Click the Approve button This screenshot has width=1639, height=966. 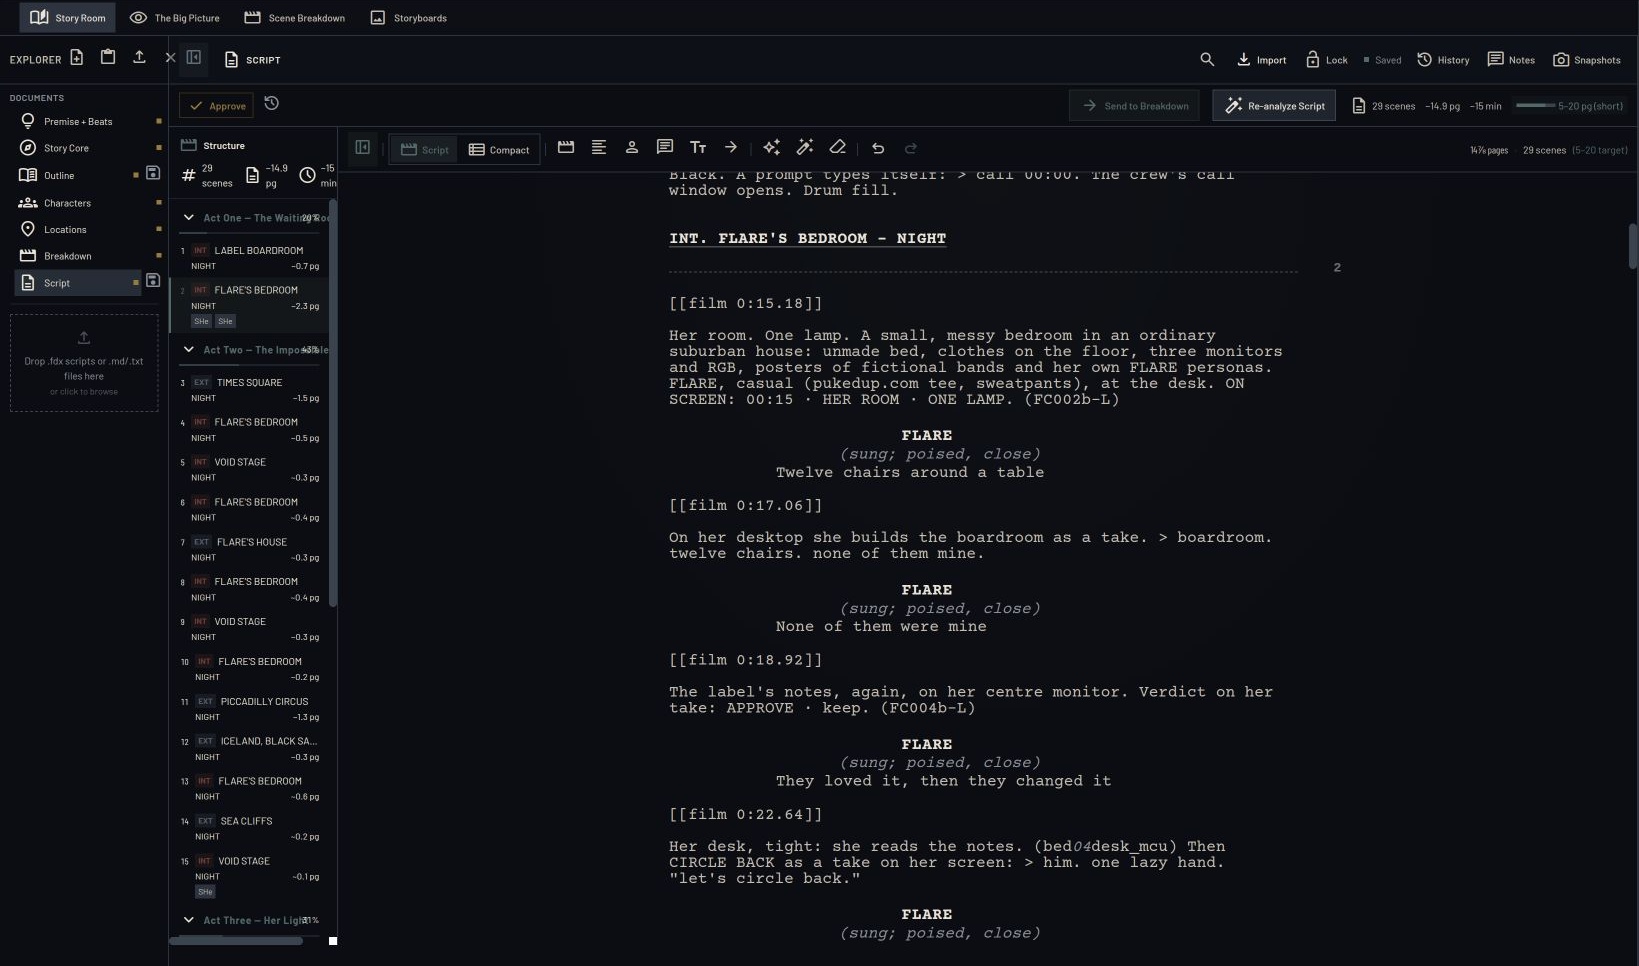[x=217, y=105]
